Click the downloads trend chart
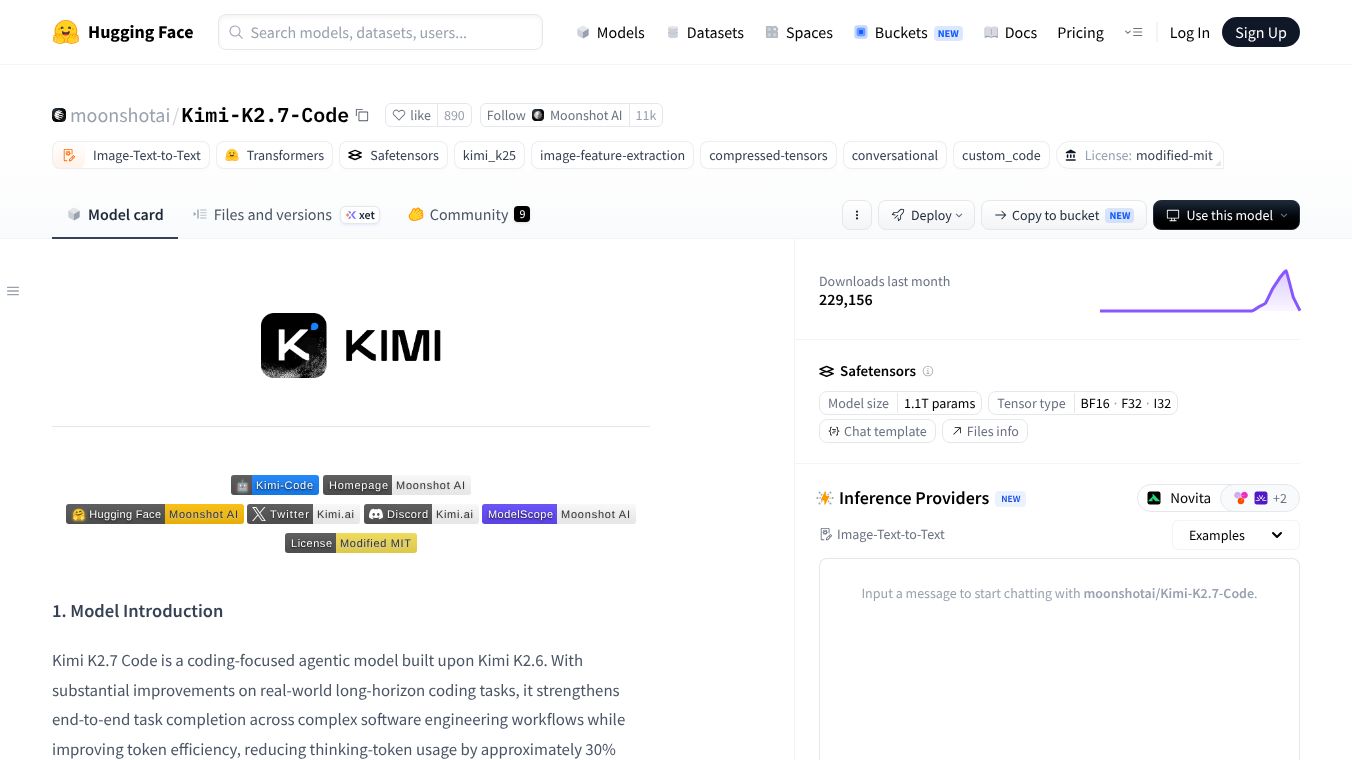Viewport: 1352px width, 760px height. [x=1199, y=290]
